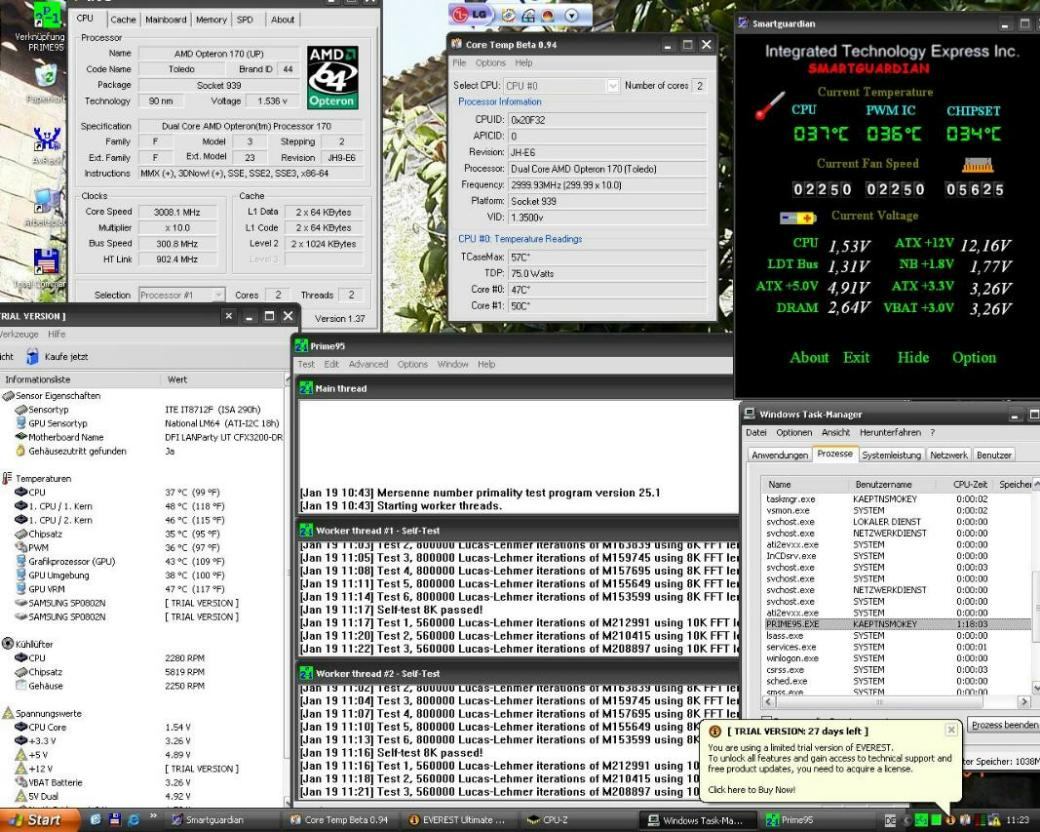Click the DE language indicator in the tray

890,821
